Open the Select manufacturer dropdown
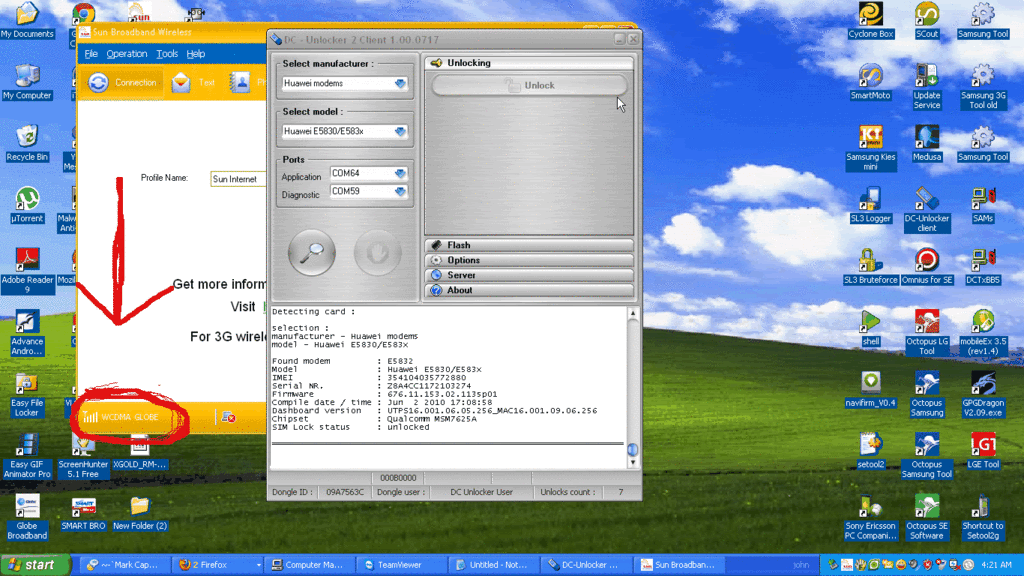The image size is (1024, 576). click(x=401, y=84)
